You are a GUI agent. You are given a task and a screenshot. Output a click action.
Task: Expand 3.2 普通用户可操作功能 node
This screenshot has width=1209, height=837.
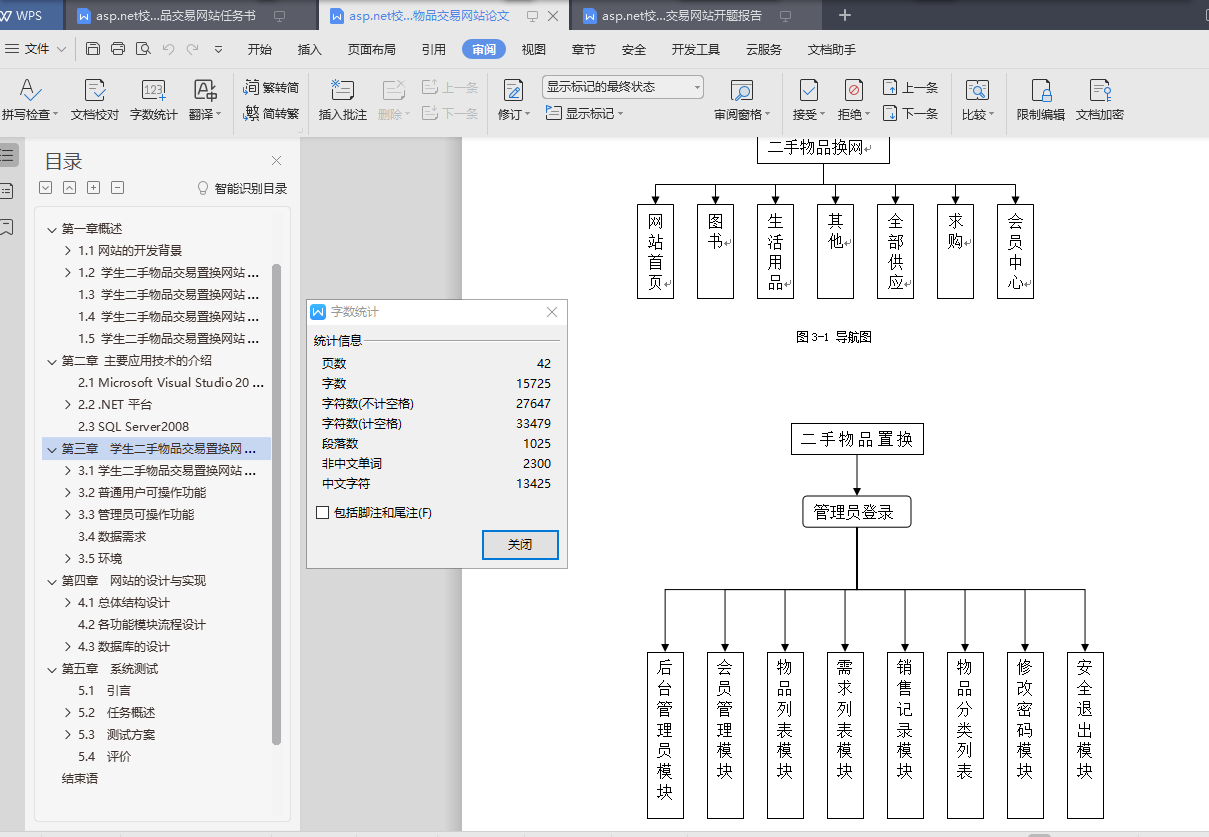click(x=68, y=493)
